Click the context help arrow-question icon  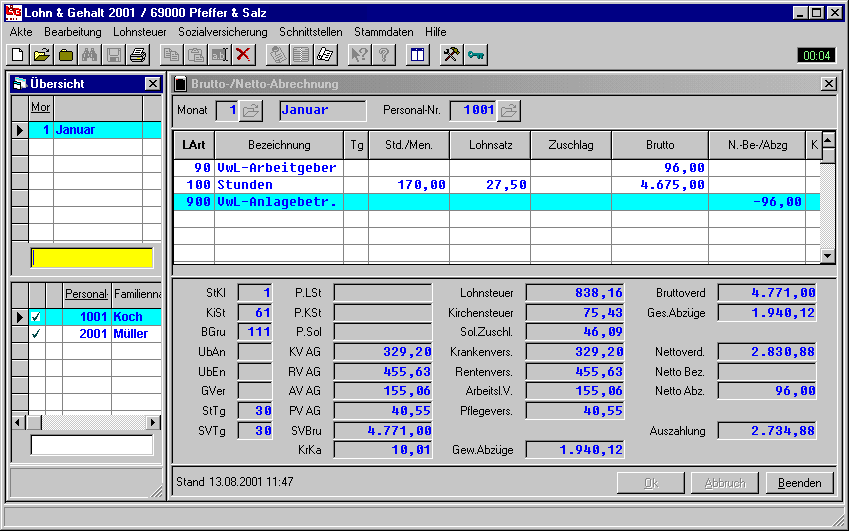(x=359, y=55)
